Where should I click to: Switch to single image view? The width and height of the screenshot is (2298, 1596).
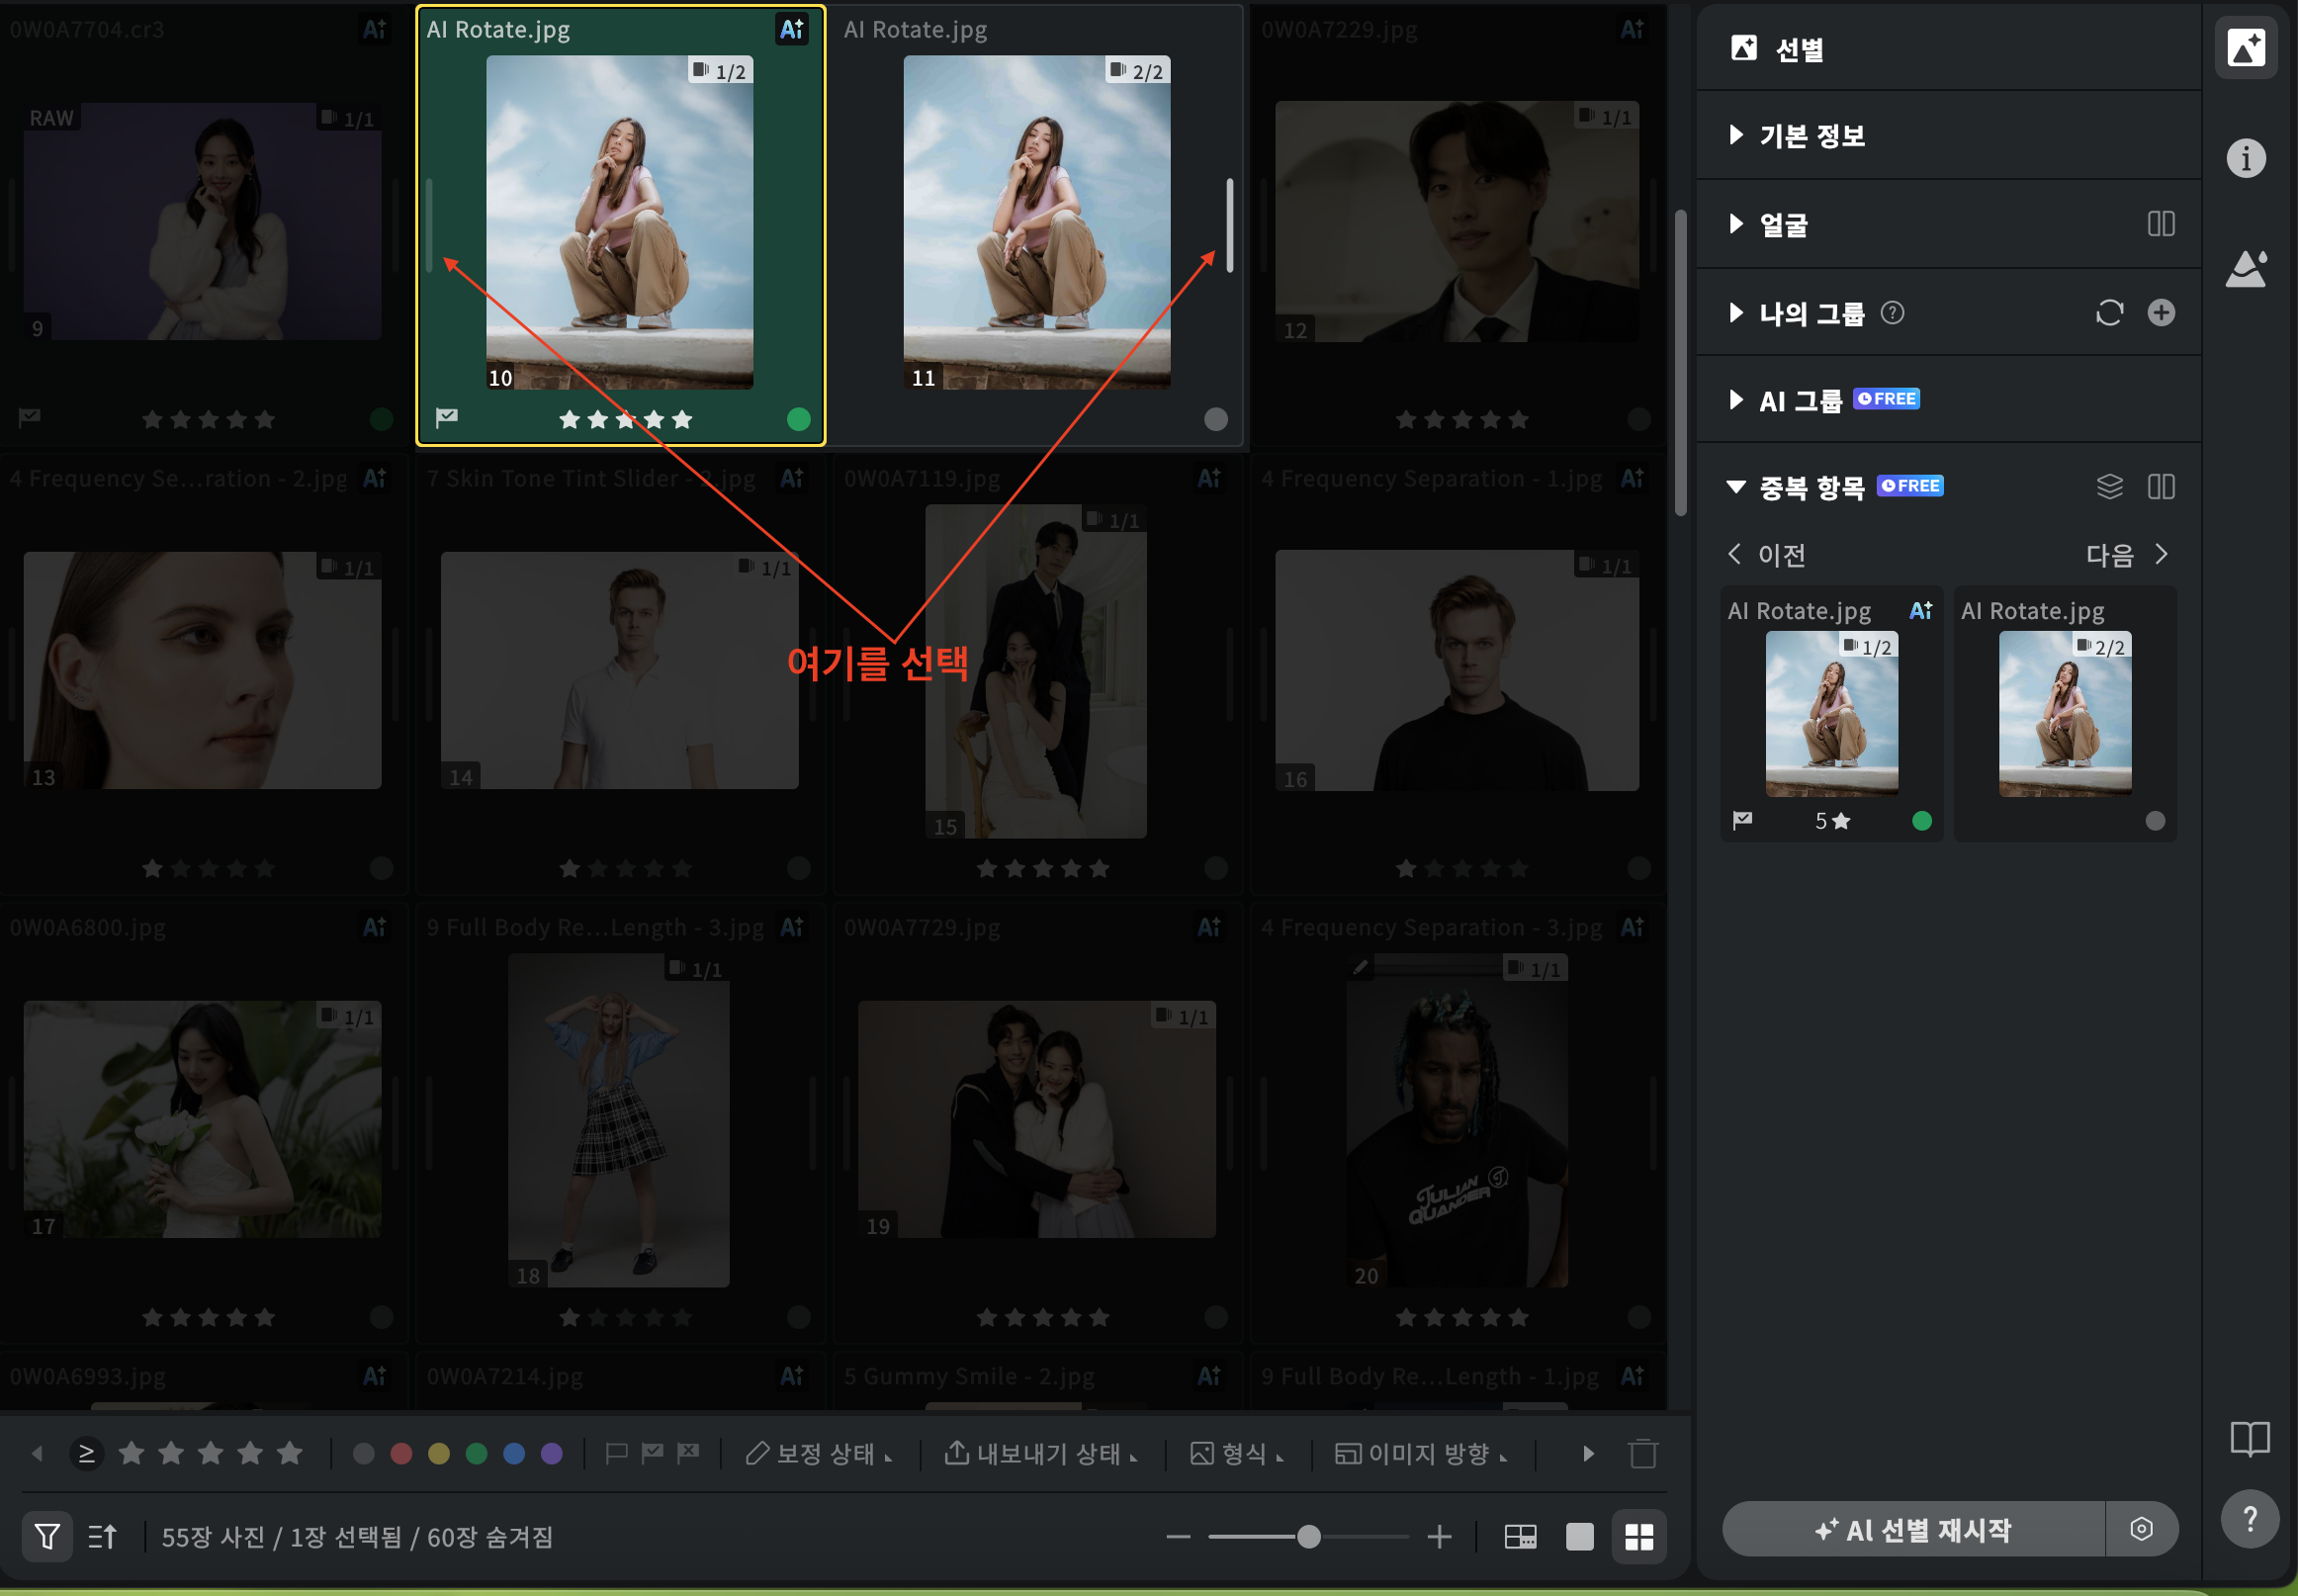coord(1579,1536)
